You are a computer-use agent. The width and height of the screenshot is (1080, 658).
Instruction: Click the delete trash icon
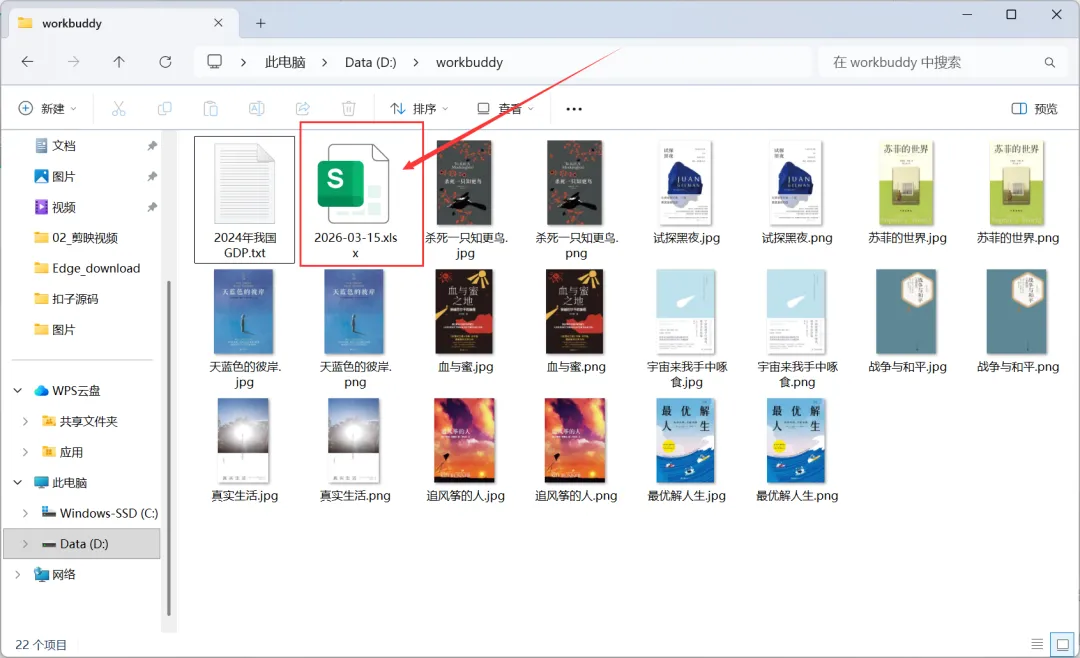[349, 109]
